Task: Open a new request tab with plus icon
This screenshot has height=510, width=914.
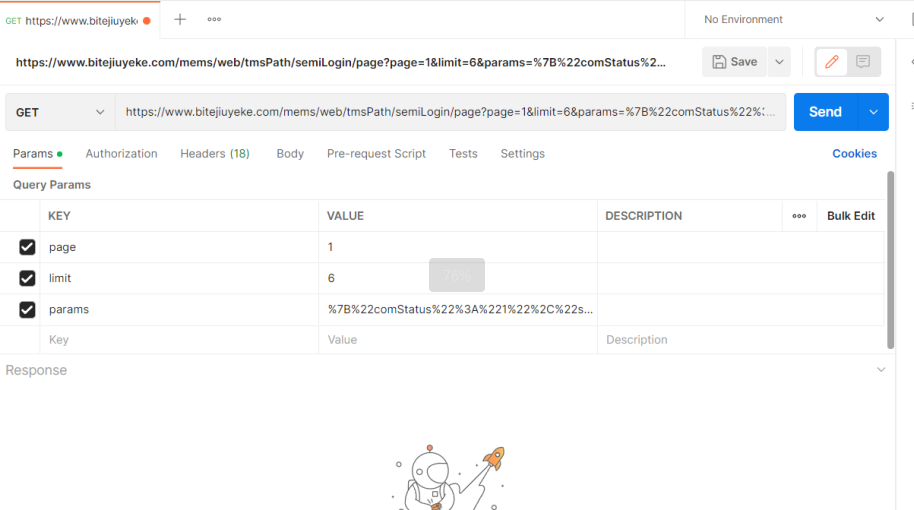Action: 180,19
